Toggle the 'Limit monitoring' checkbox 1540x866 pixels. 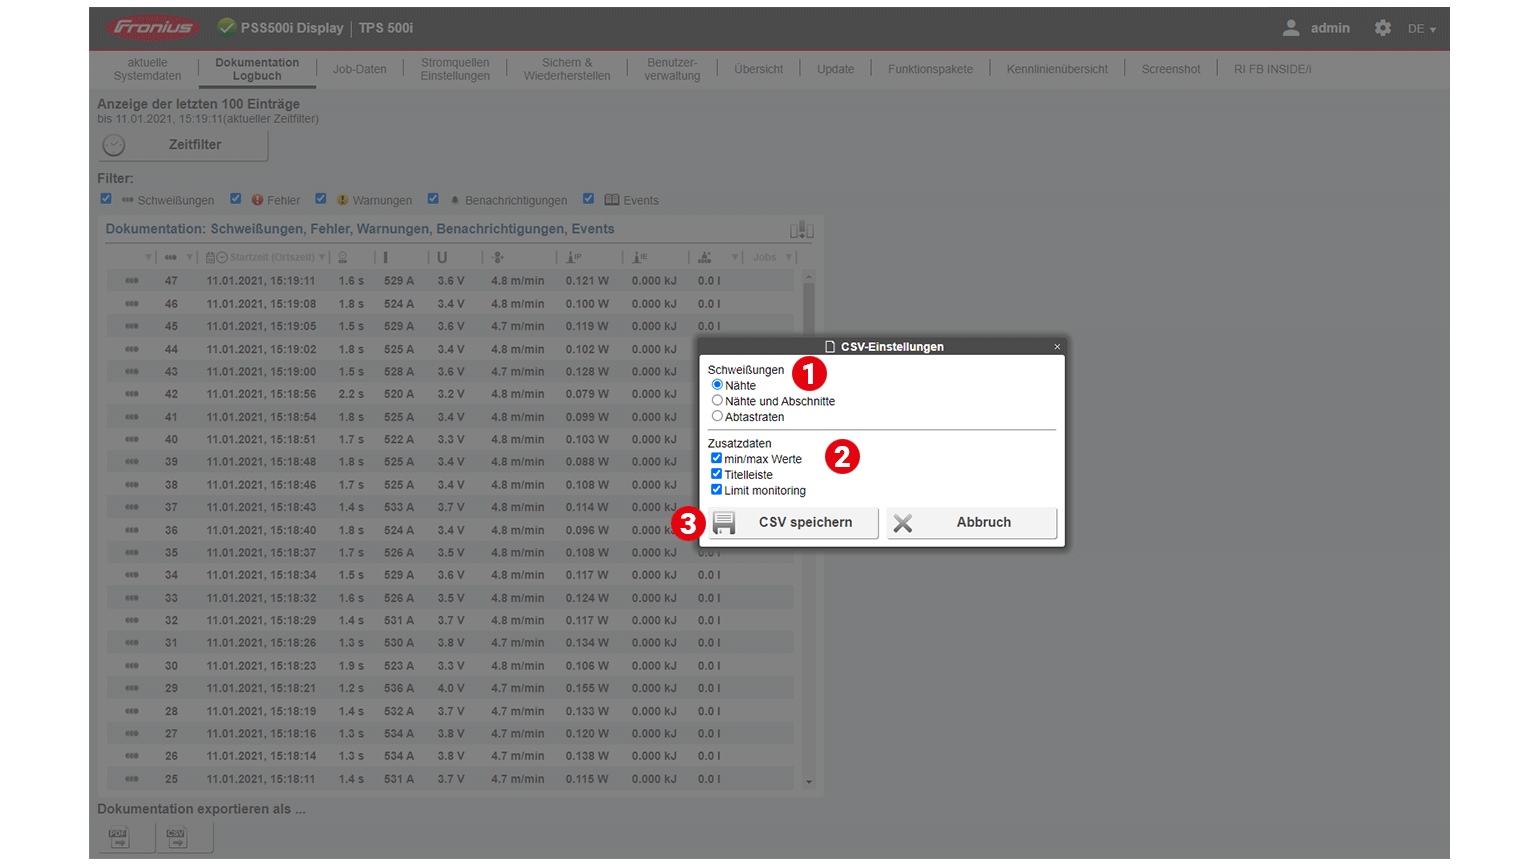[716, 490]
